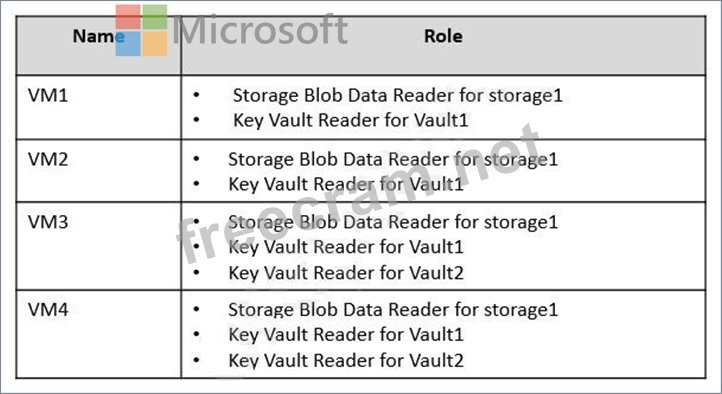Select VM3's Storage Blob Data Reader entry
722x394 pixels.
click(393, 222)
